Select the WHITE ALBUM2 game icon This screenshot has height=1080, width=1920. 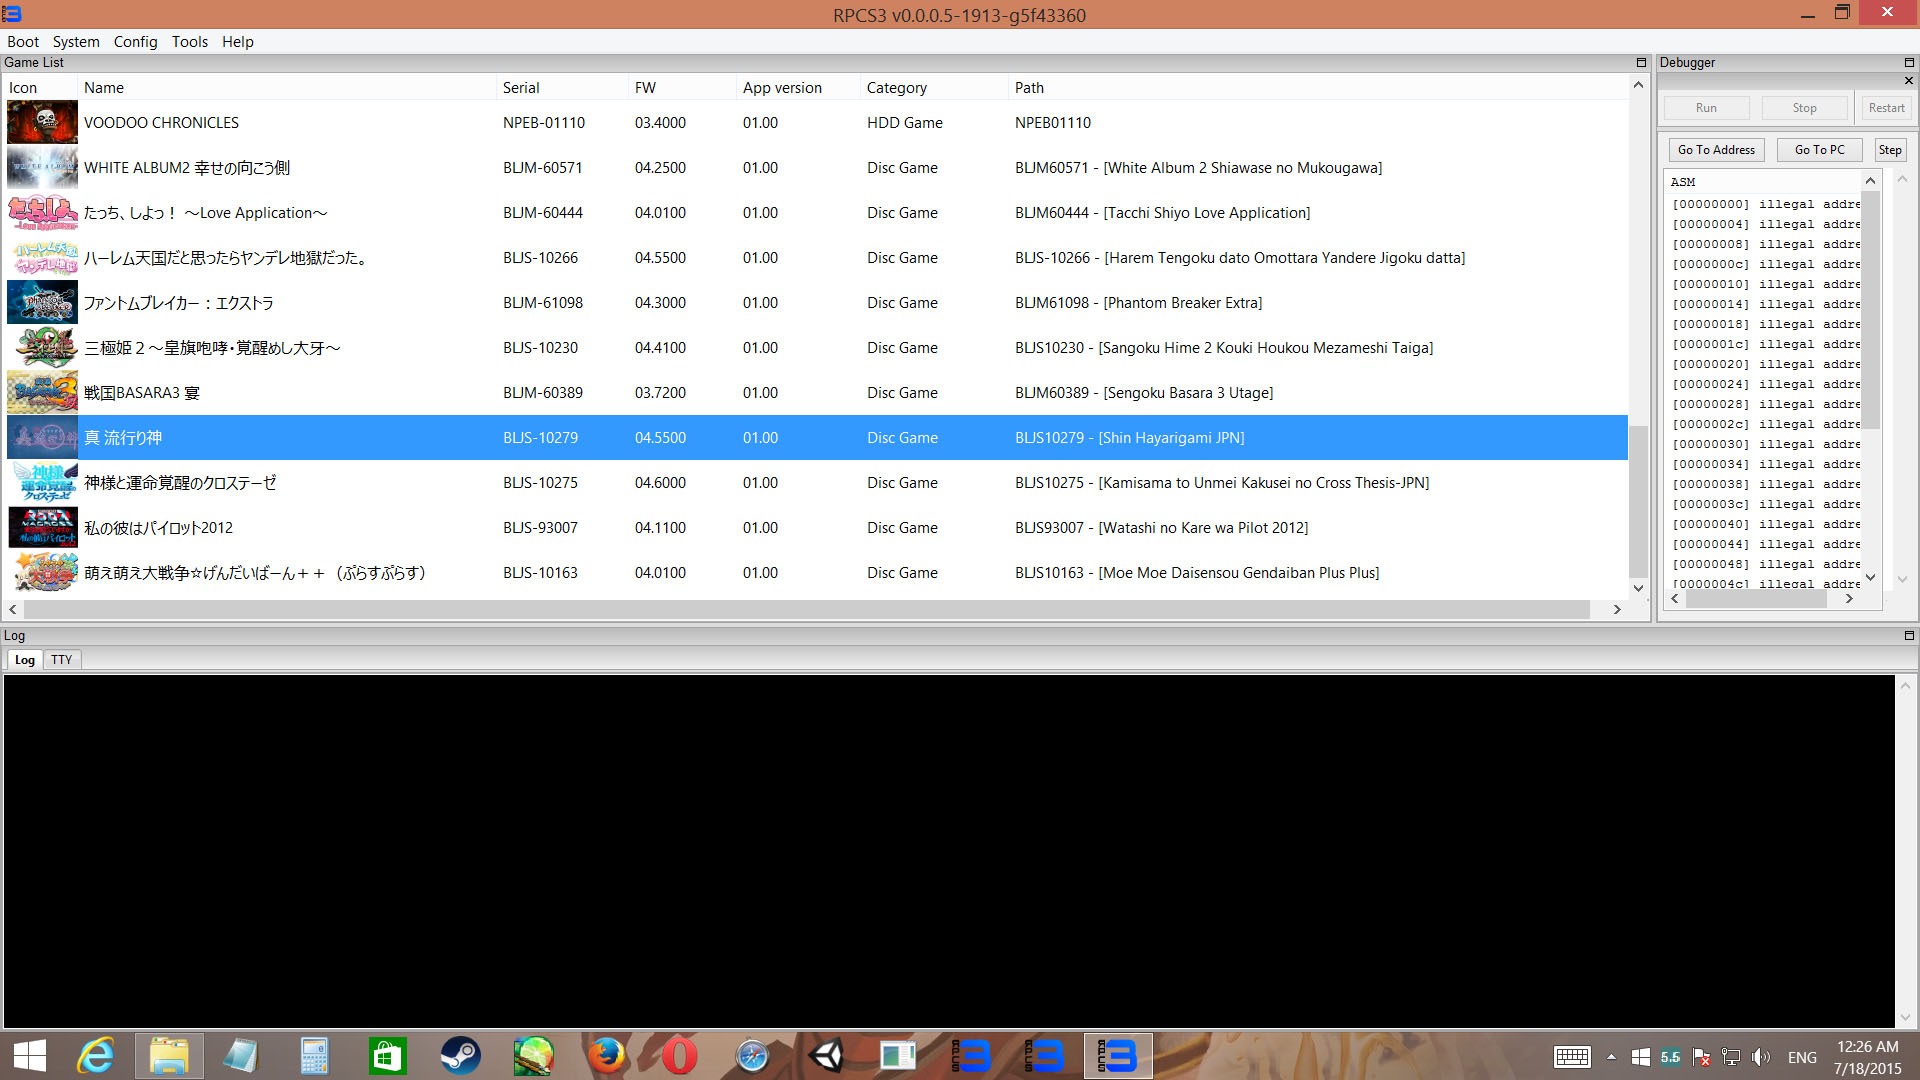click(42, 168)
